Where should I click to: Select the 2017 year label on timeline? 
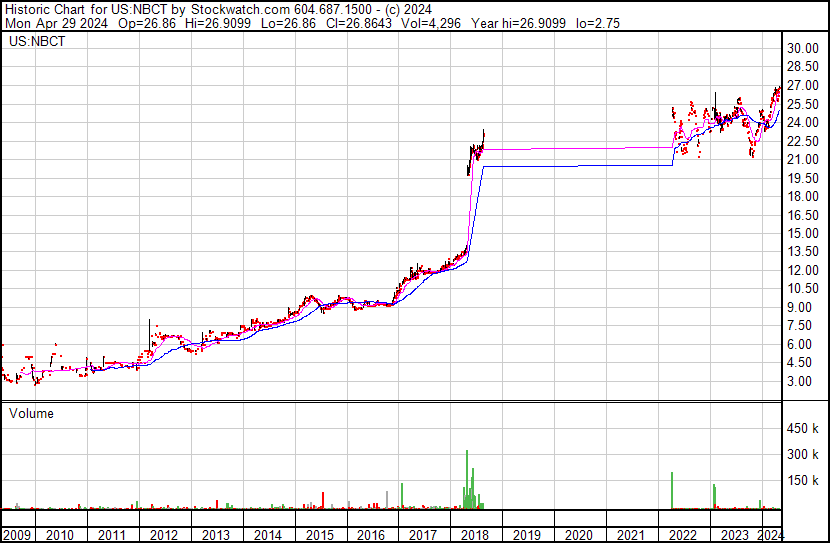tap(423, 535)
